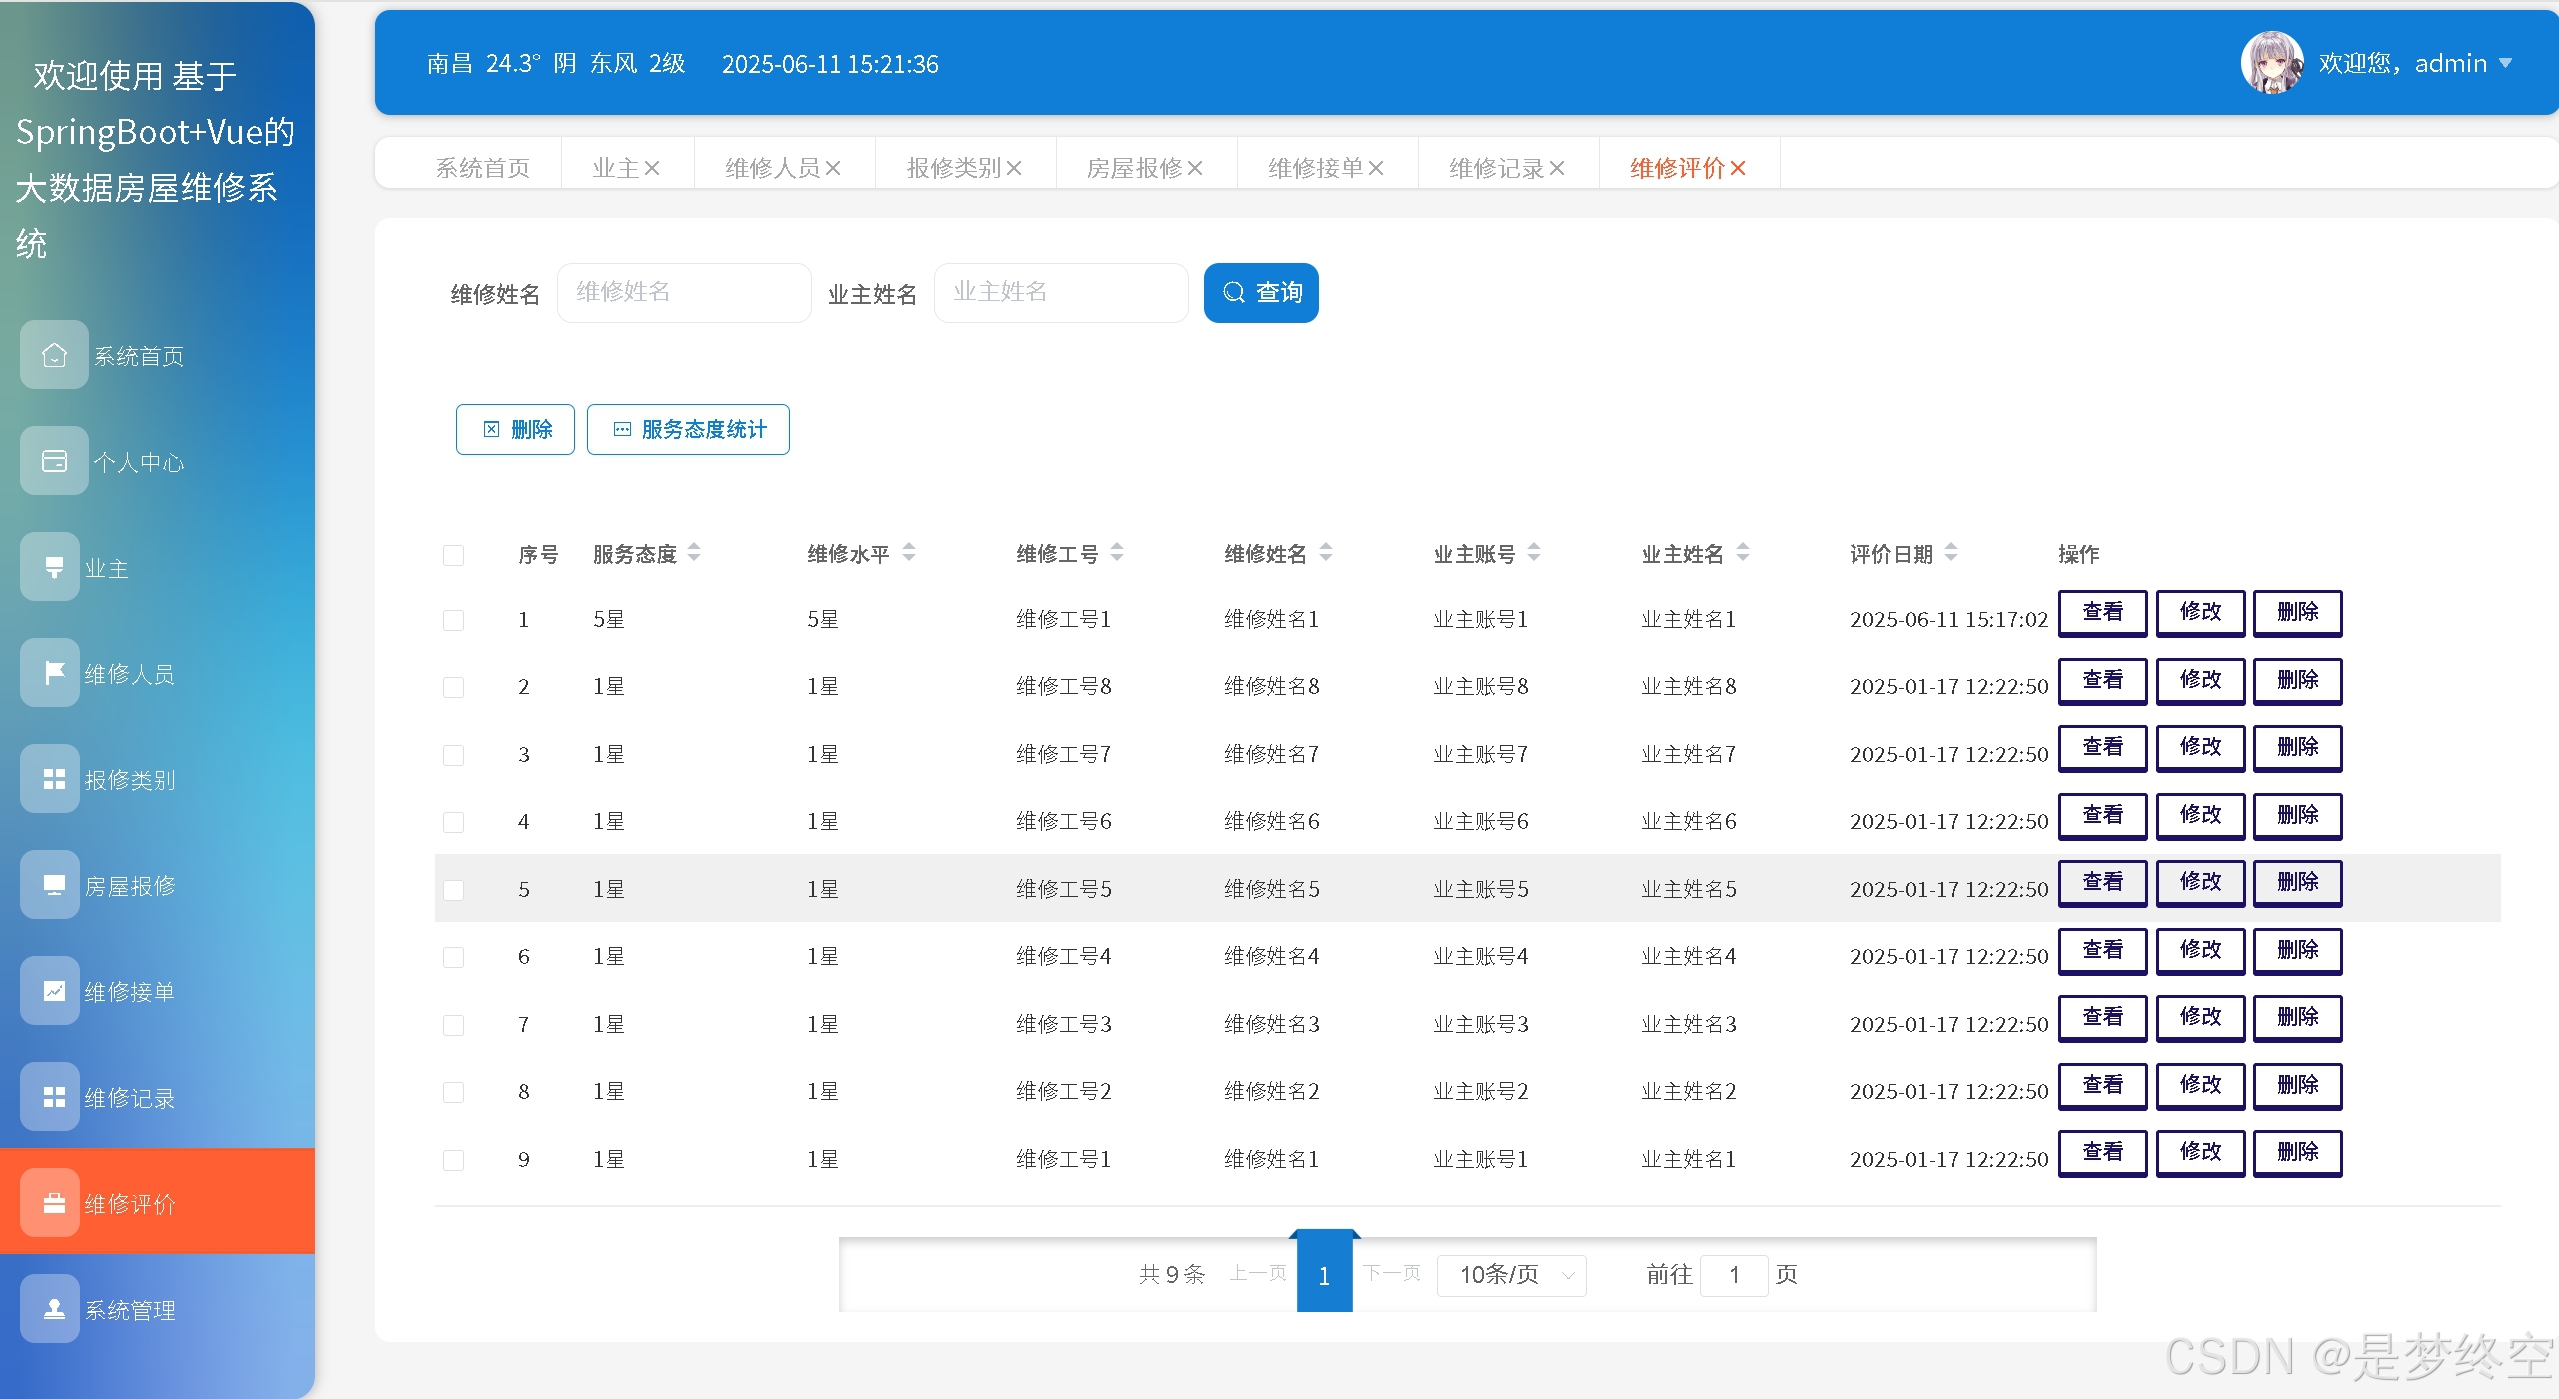Click the 系统管理 user icon in sidebar

54,1309
